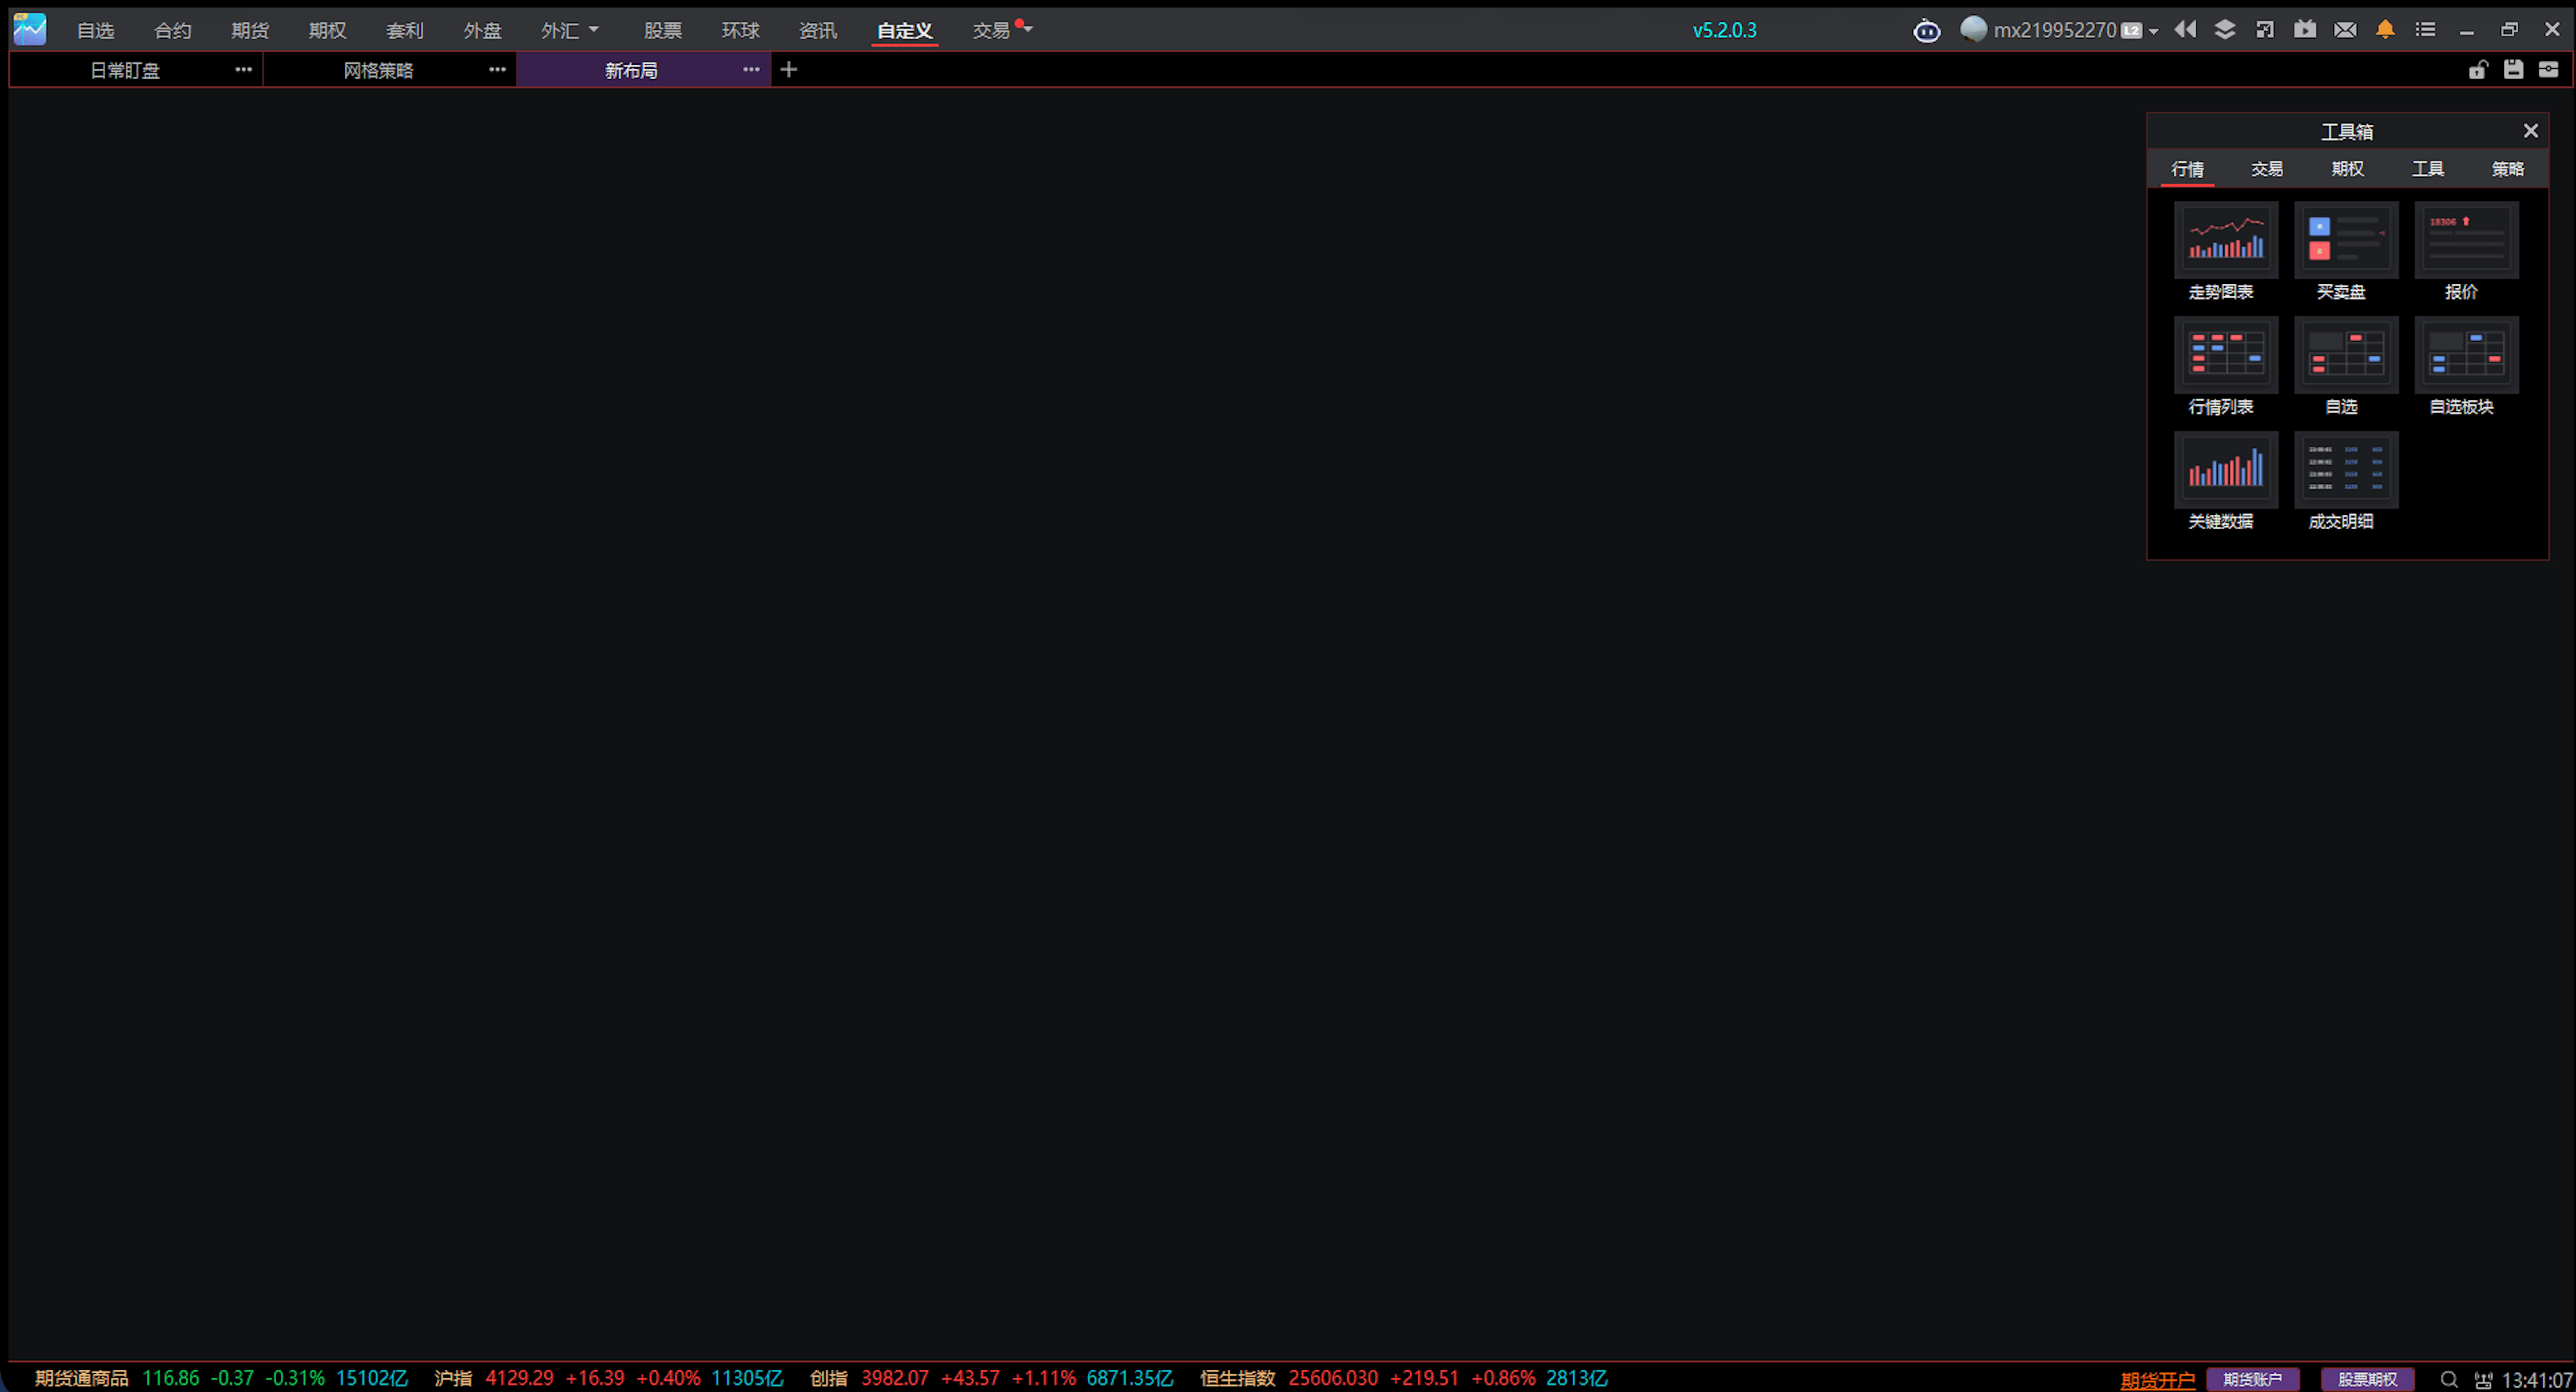Open the AI robot assistant icon

(1926, 31)
